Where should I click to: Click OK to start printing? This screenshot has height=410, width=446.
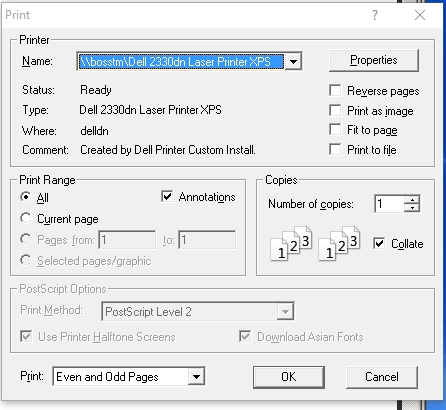[289, 377]
